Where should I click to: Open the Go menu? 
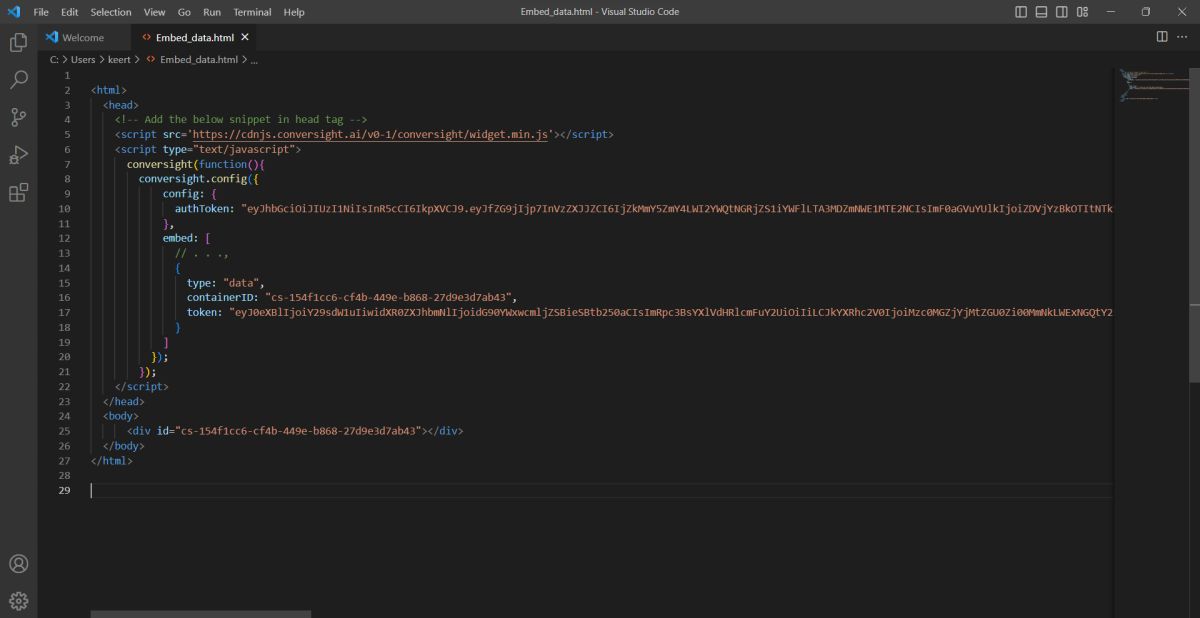(x=184, y=12)
